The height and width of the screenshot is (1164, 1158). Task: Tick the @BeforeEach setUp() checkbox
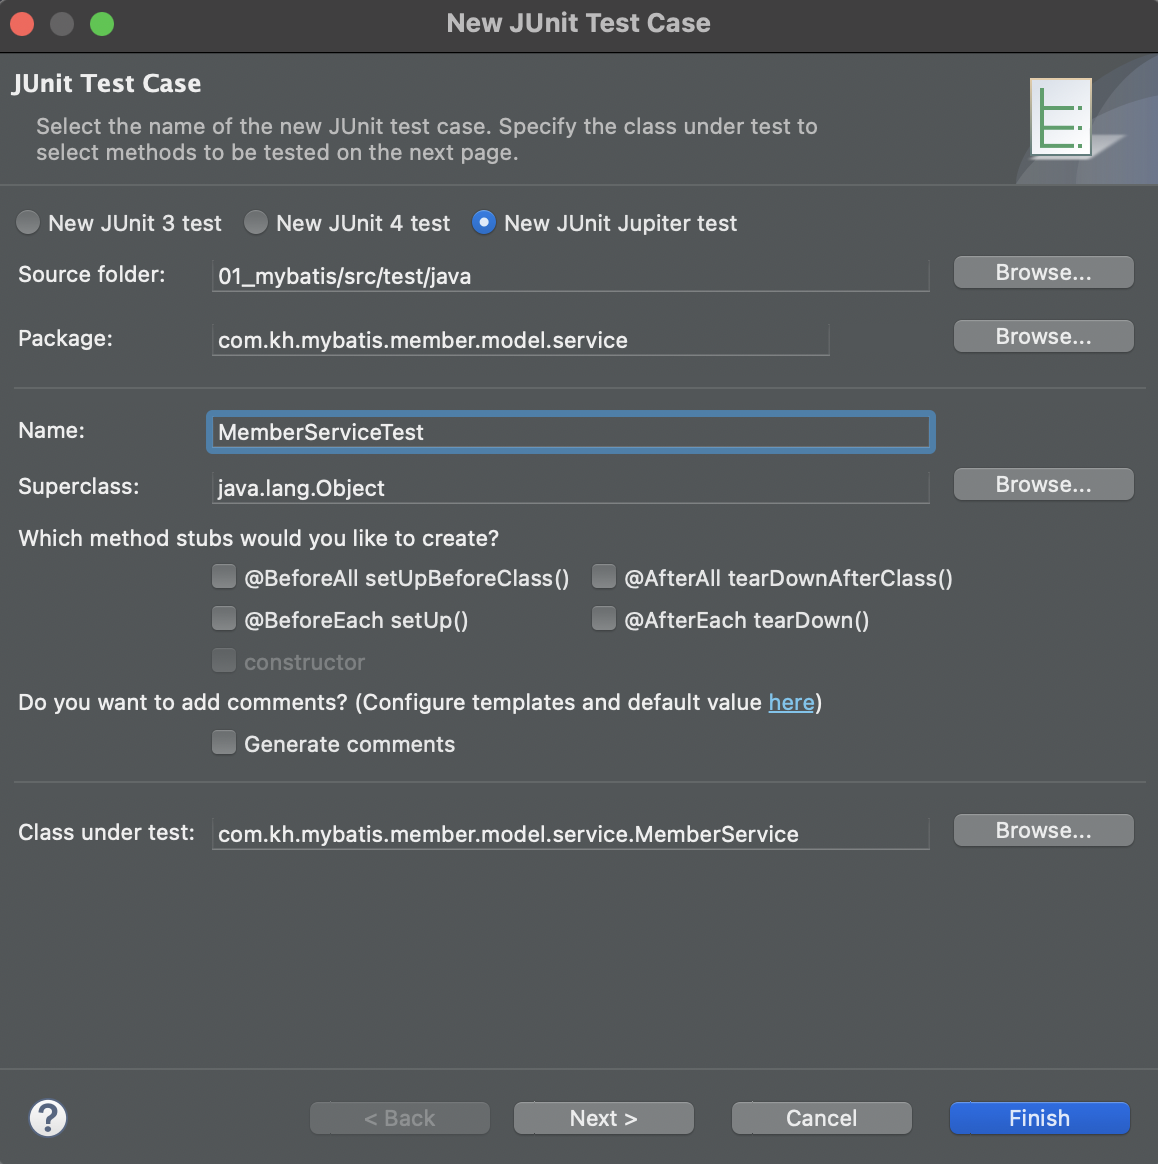click(223, 618)
